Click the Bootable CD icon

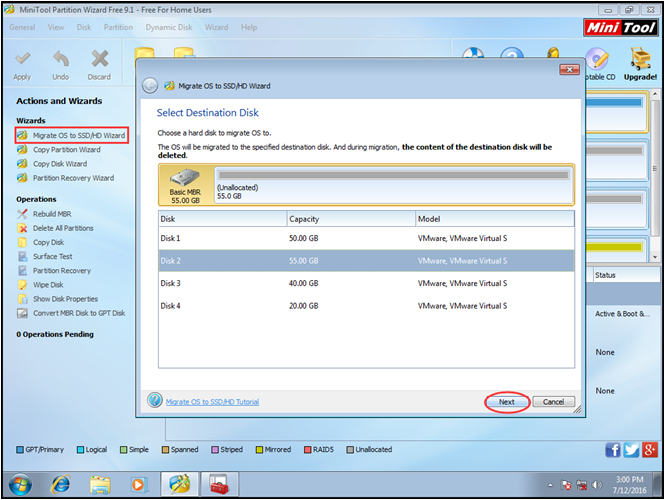click(597, 59)
